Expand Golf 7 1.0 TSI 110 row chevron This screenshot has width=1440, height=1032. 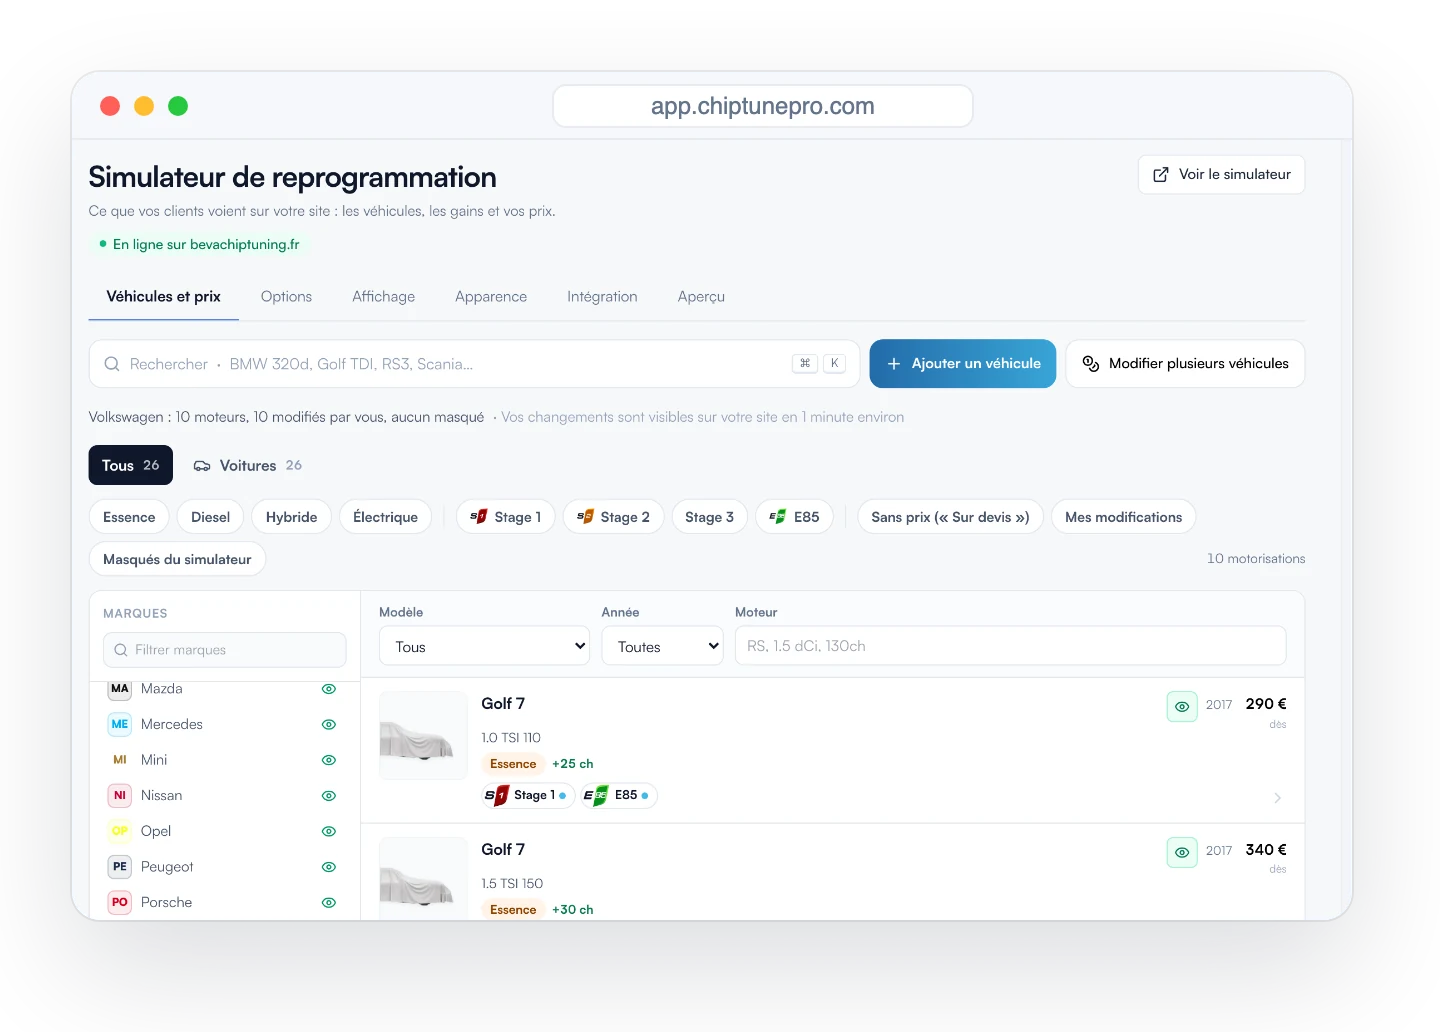coord(1277,798)
